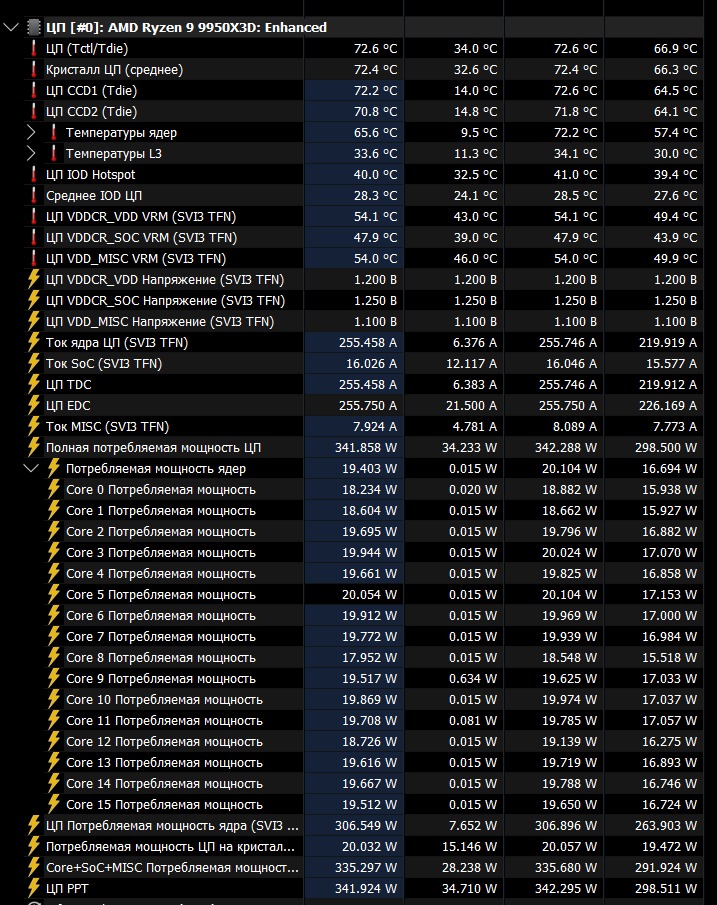The image size is (717, 905).
Task: Click lightning icon next to ЦП VDD_MISC Напряжение
Action: (x=34, y=321)
